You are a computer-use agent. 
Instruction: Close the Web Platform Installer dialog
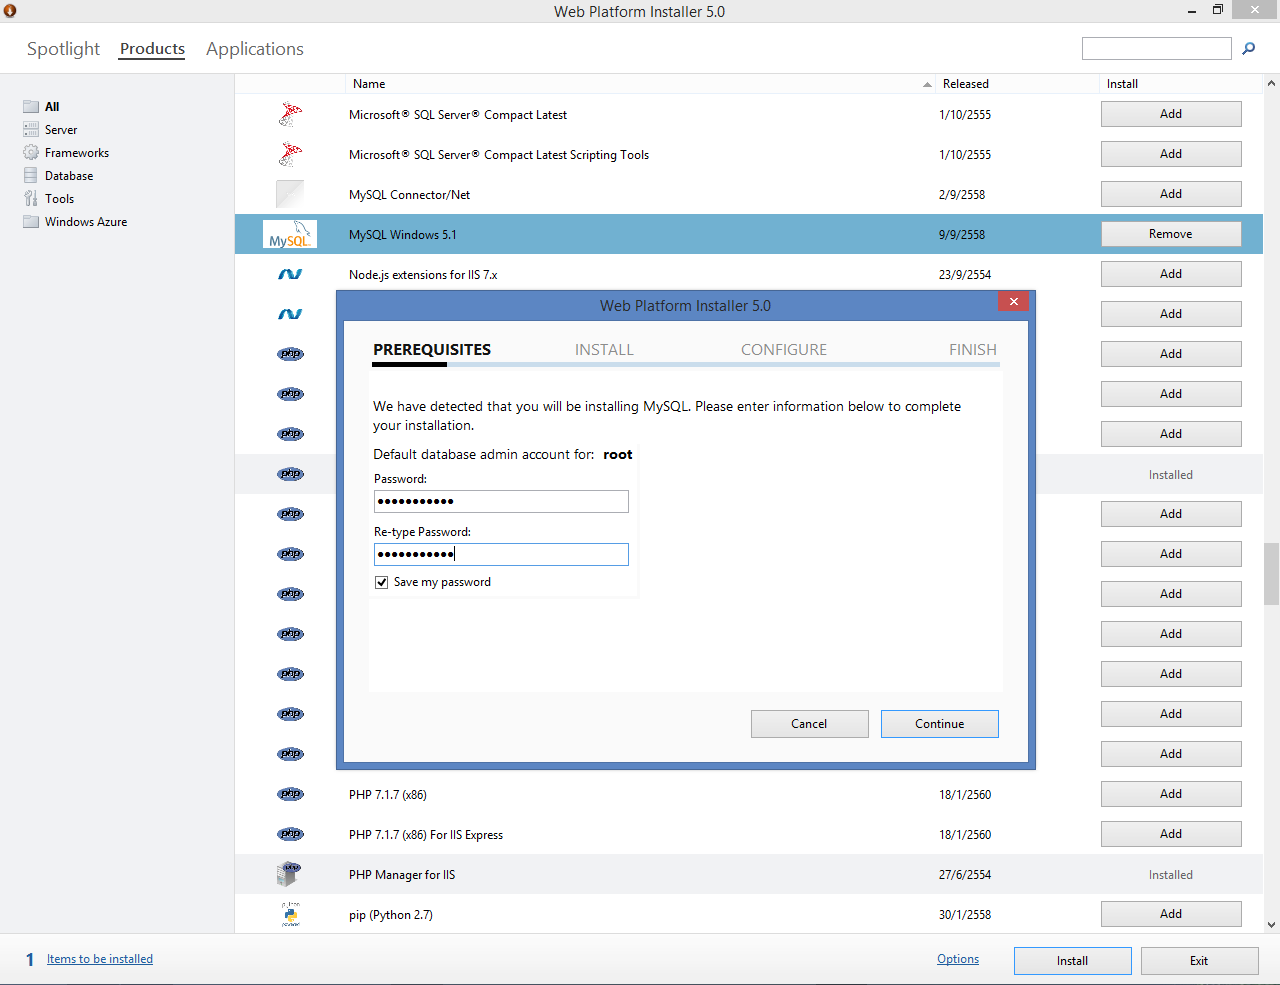click(x=1013, y=302)
